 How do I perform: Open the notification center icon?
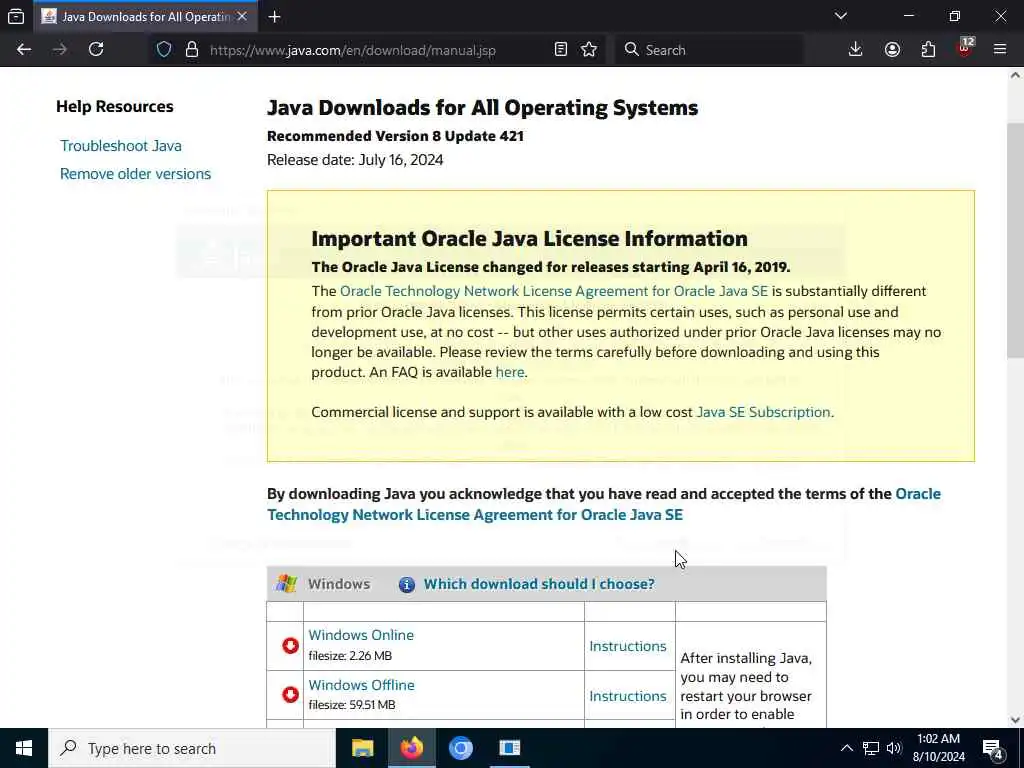pos(992,748)
